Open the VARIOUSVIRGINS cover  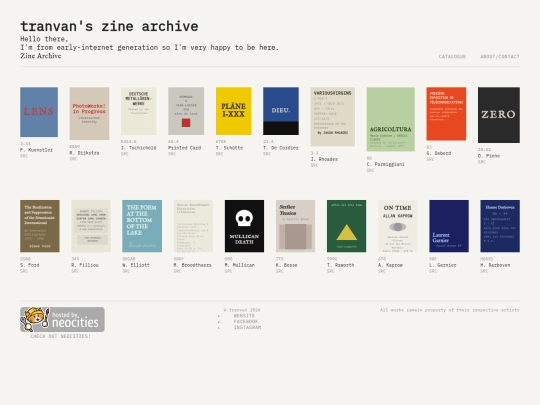click(x=332, y=116)
